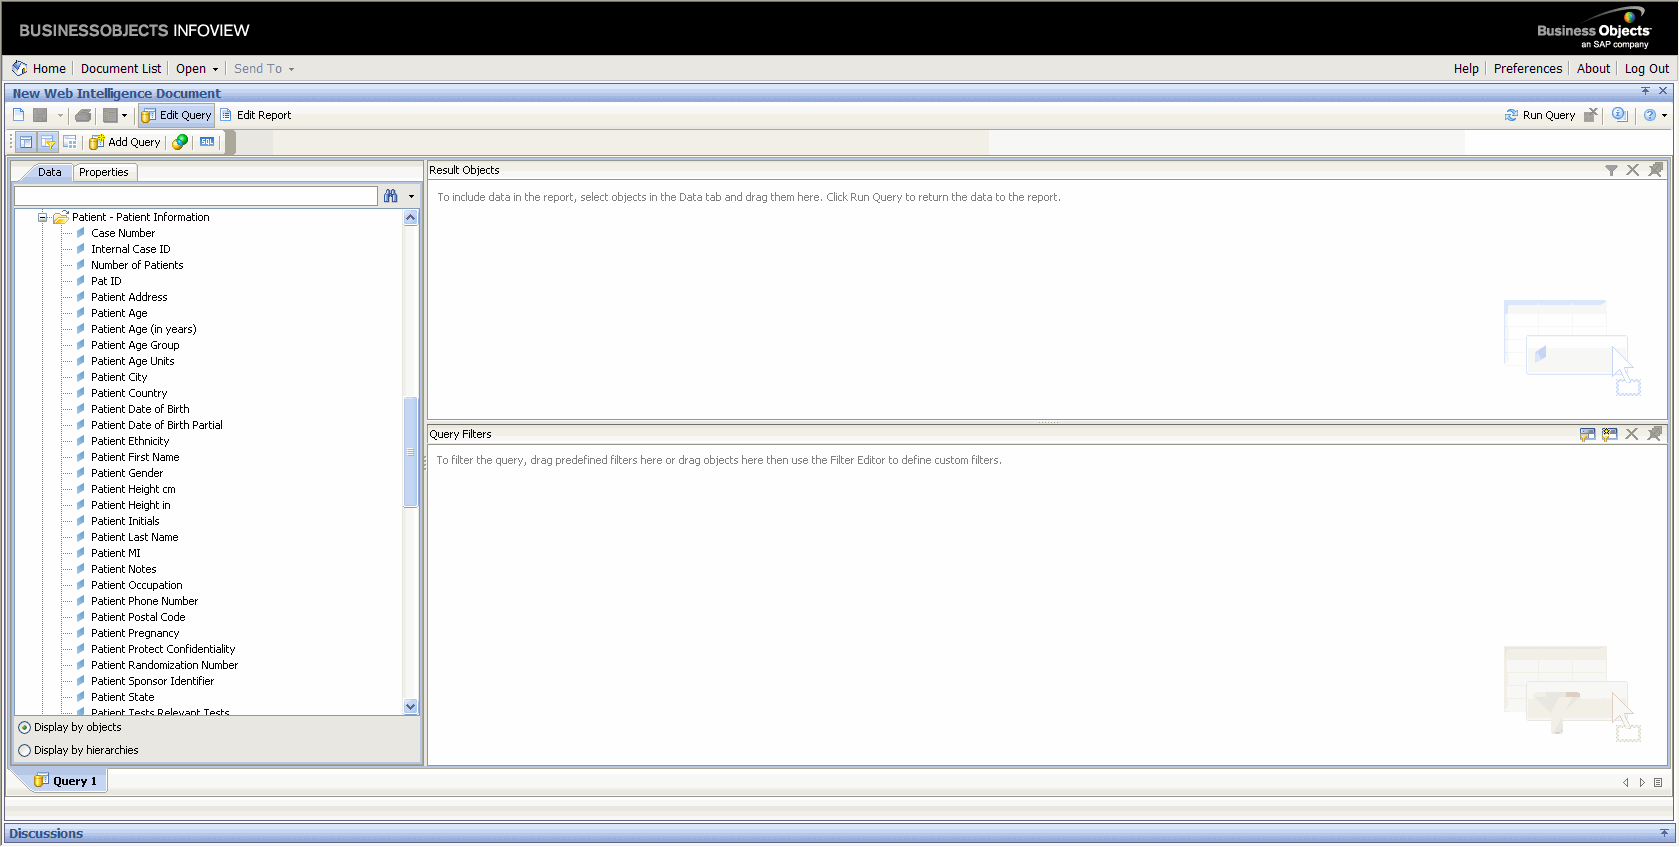The image size is (1680, 847).
Task: Select the Case Number object
Action: tap(123, 233)
